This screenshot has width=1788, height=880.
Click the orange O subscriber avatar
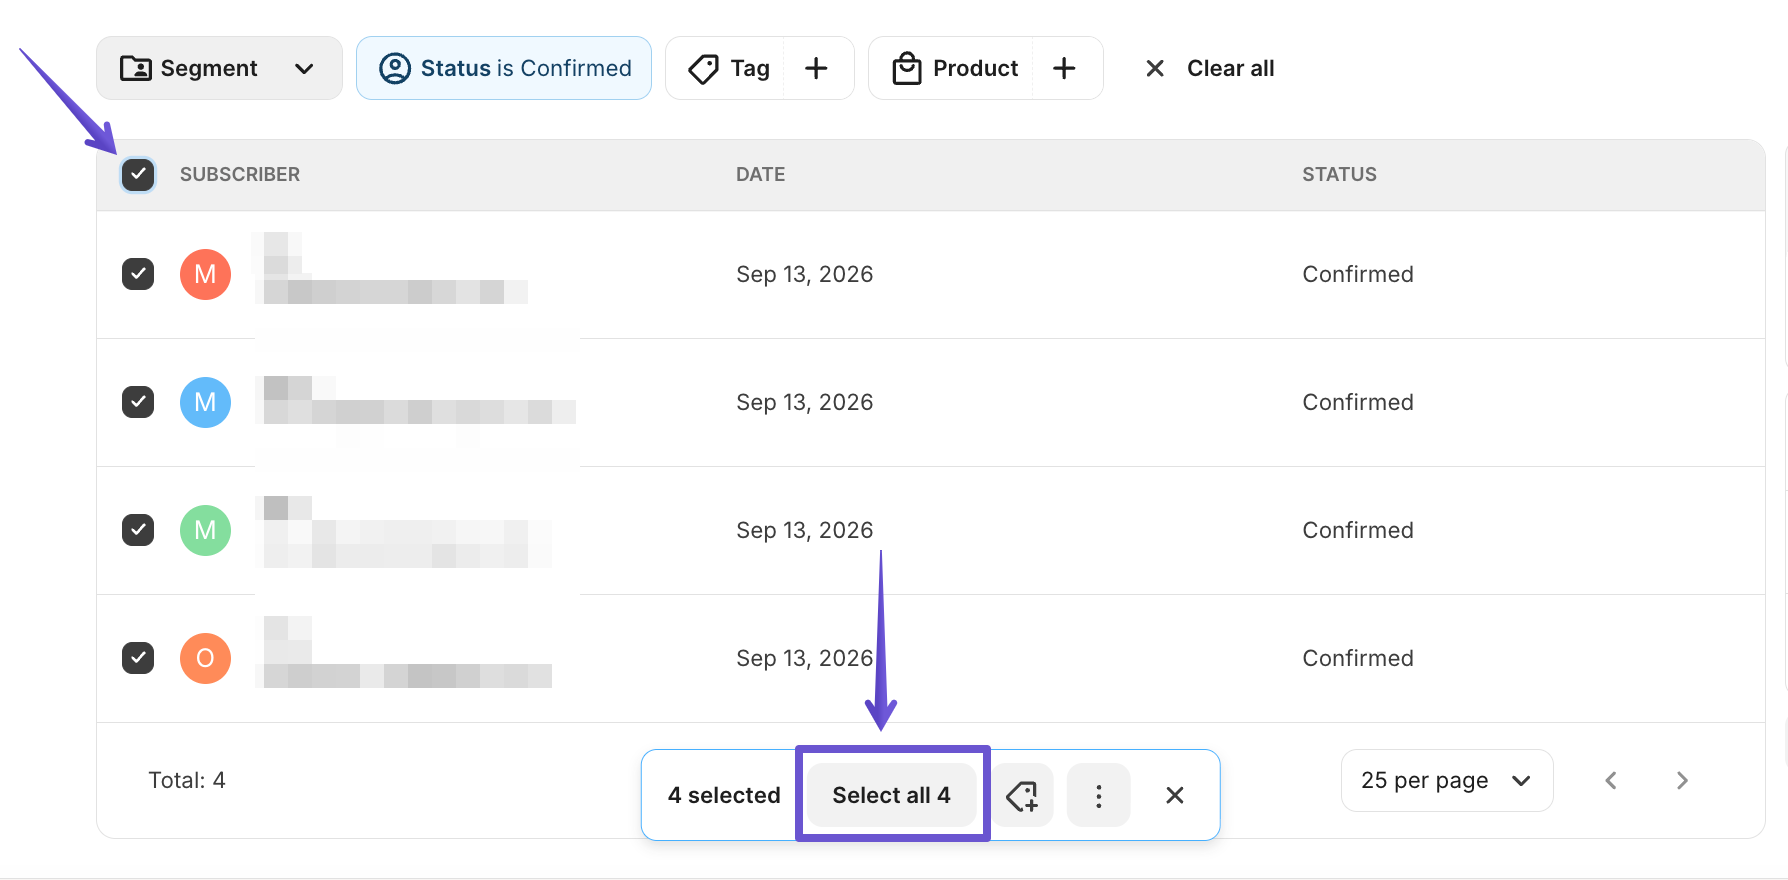coord(205,658)
